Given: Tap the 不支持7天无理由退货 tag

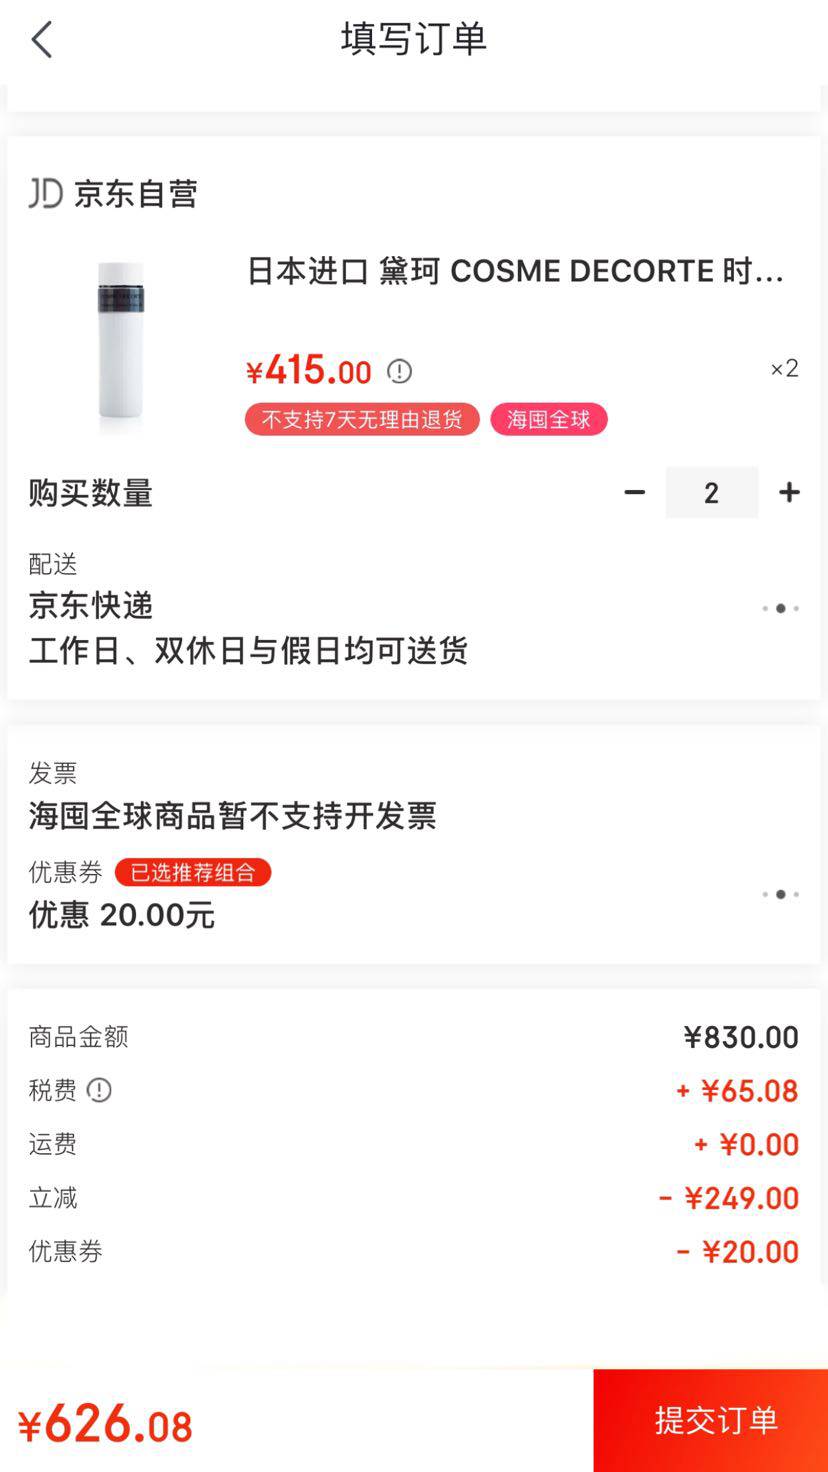Looking at the screenshot, I should (362, 420).
